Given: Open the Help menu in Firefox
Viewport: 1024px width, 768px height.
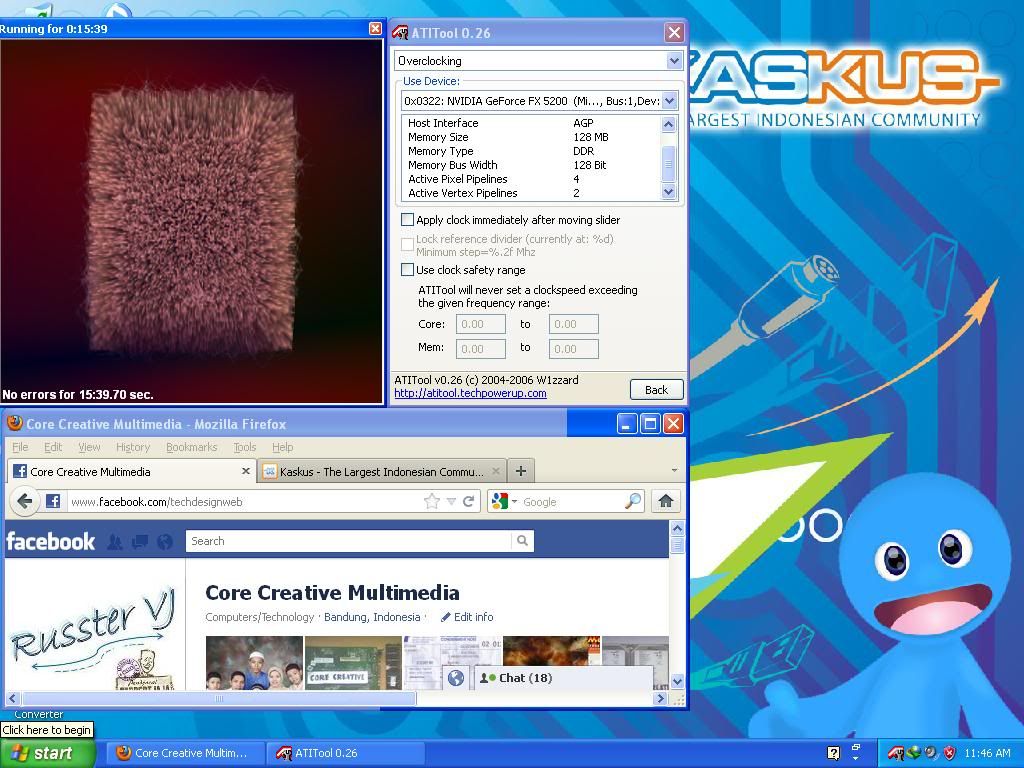Looking at the screenshot, I should point(283,447).
